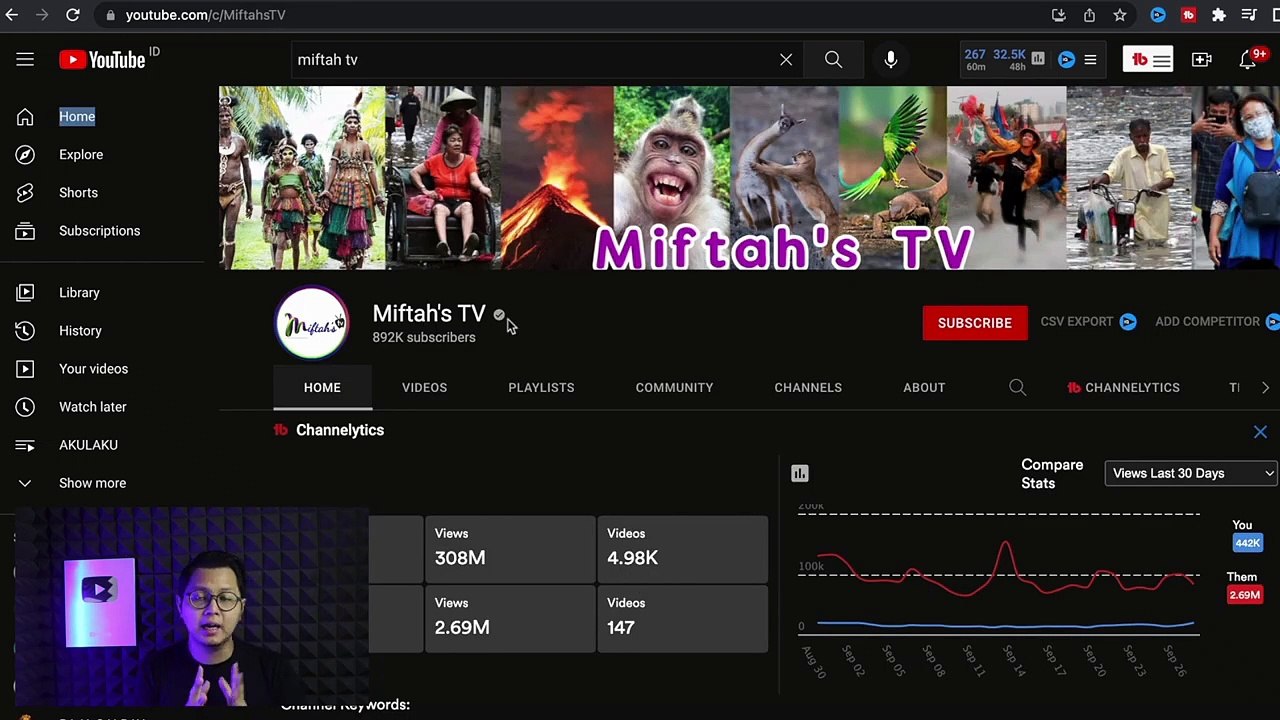
Task: Click the You 442K legend badge
Action: (x=1247, y=543)
